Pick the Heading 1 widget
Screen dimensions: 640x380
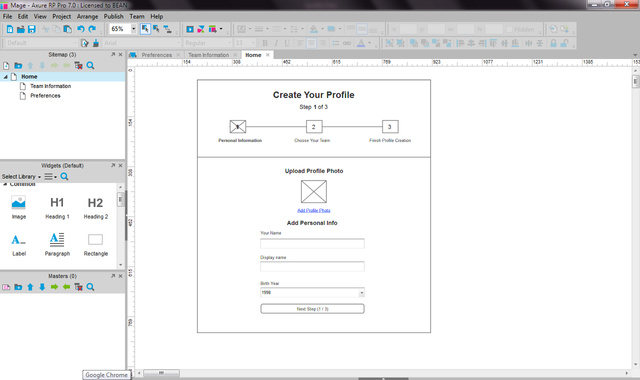[57, 207]
